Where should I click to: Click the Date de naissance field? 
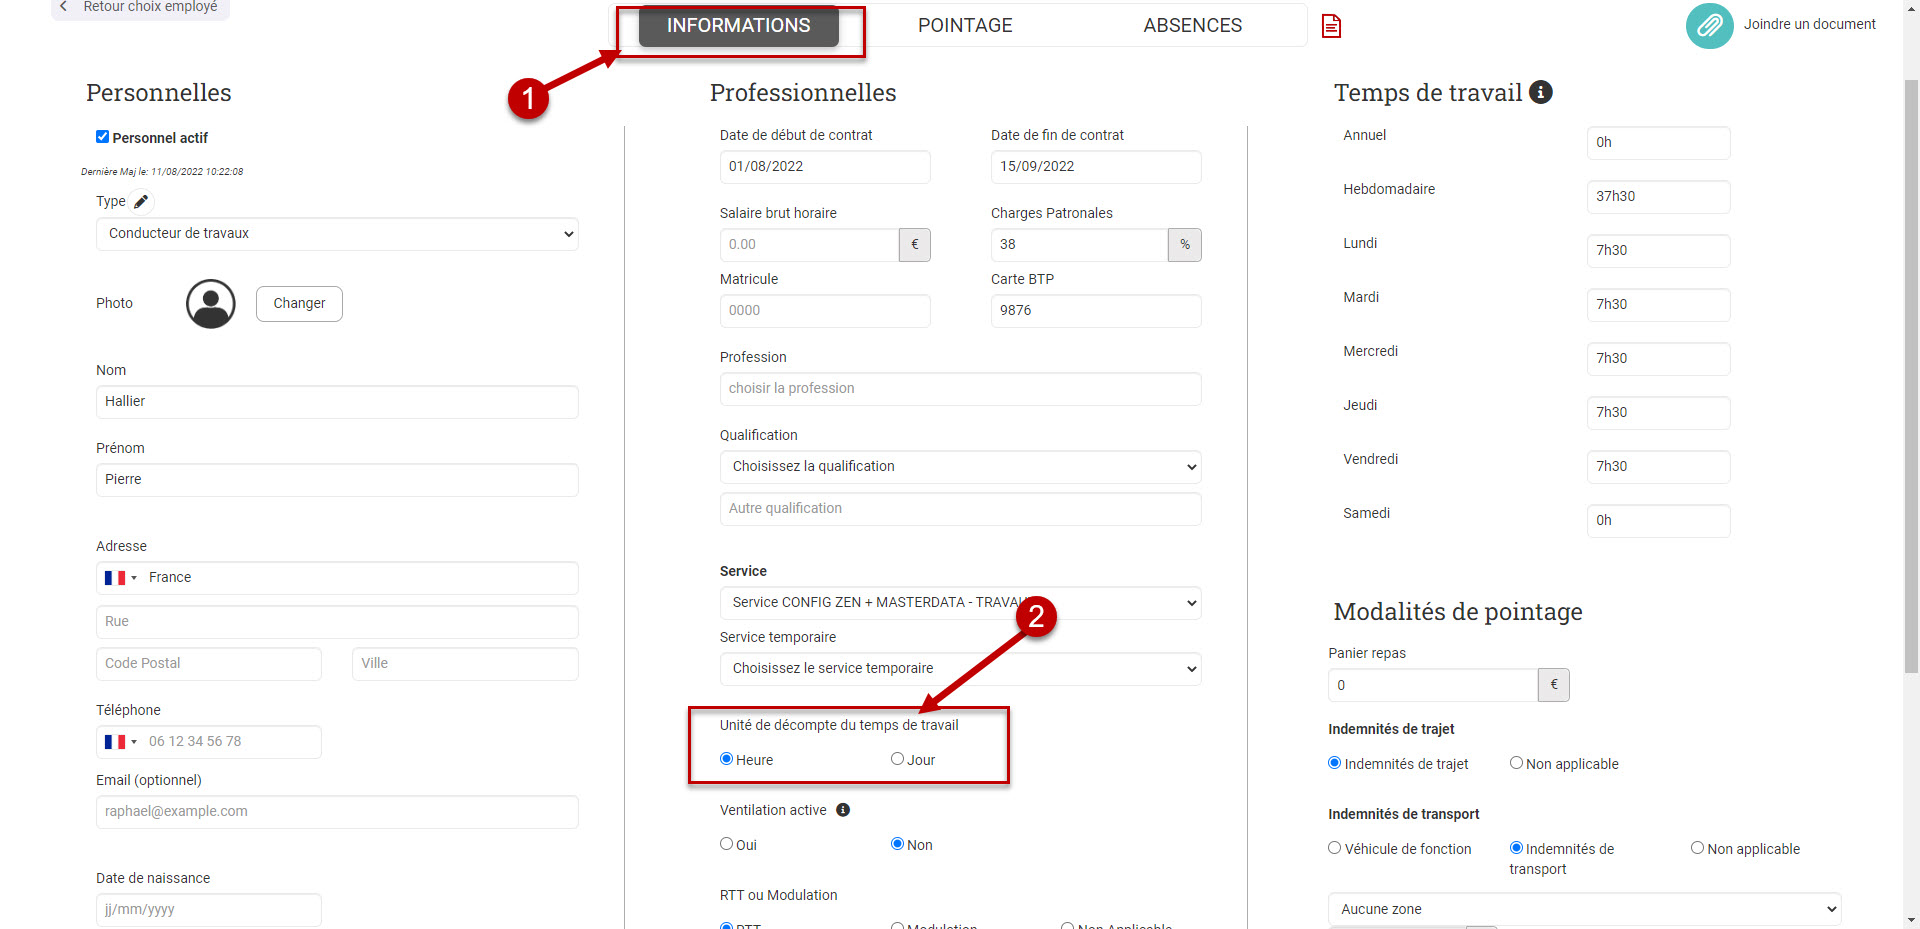(209, 910)
